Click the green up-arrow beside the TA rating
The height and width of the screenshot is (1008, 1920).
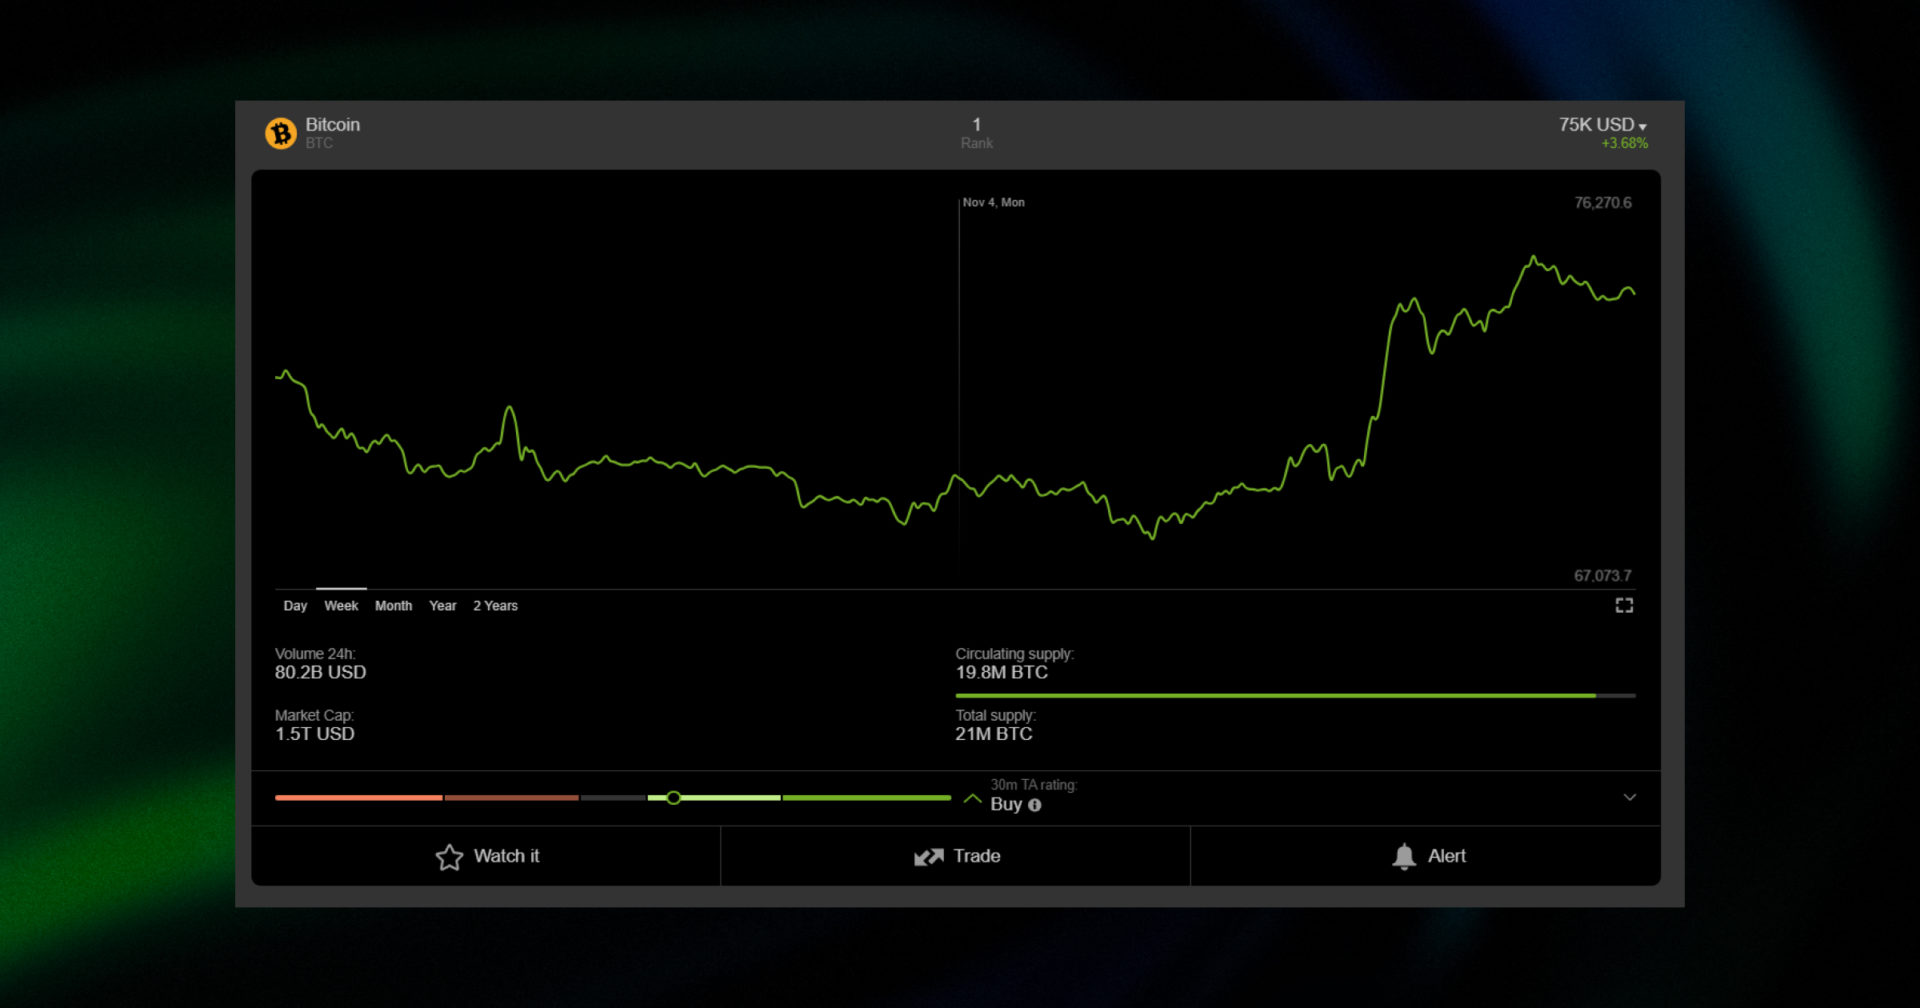(971, 798)
